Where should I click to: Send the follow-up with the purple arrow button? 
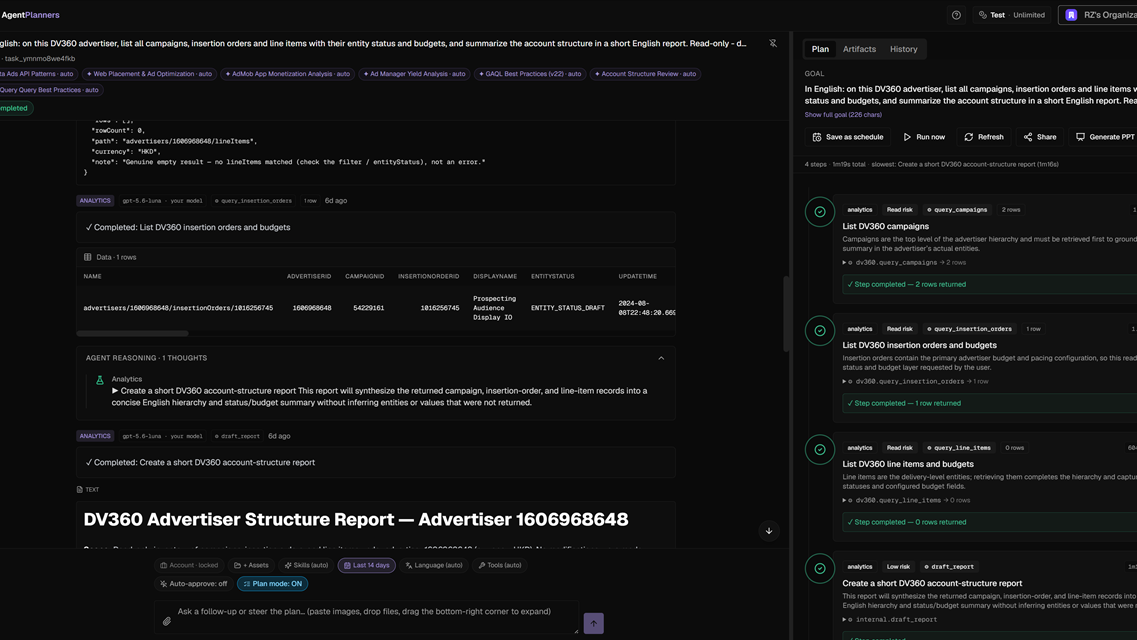[x=593, y=623]
